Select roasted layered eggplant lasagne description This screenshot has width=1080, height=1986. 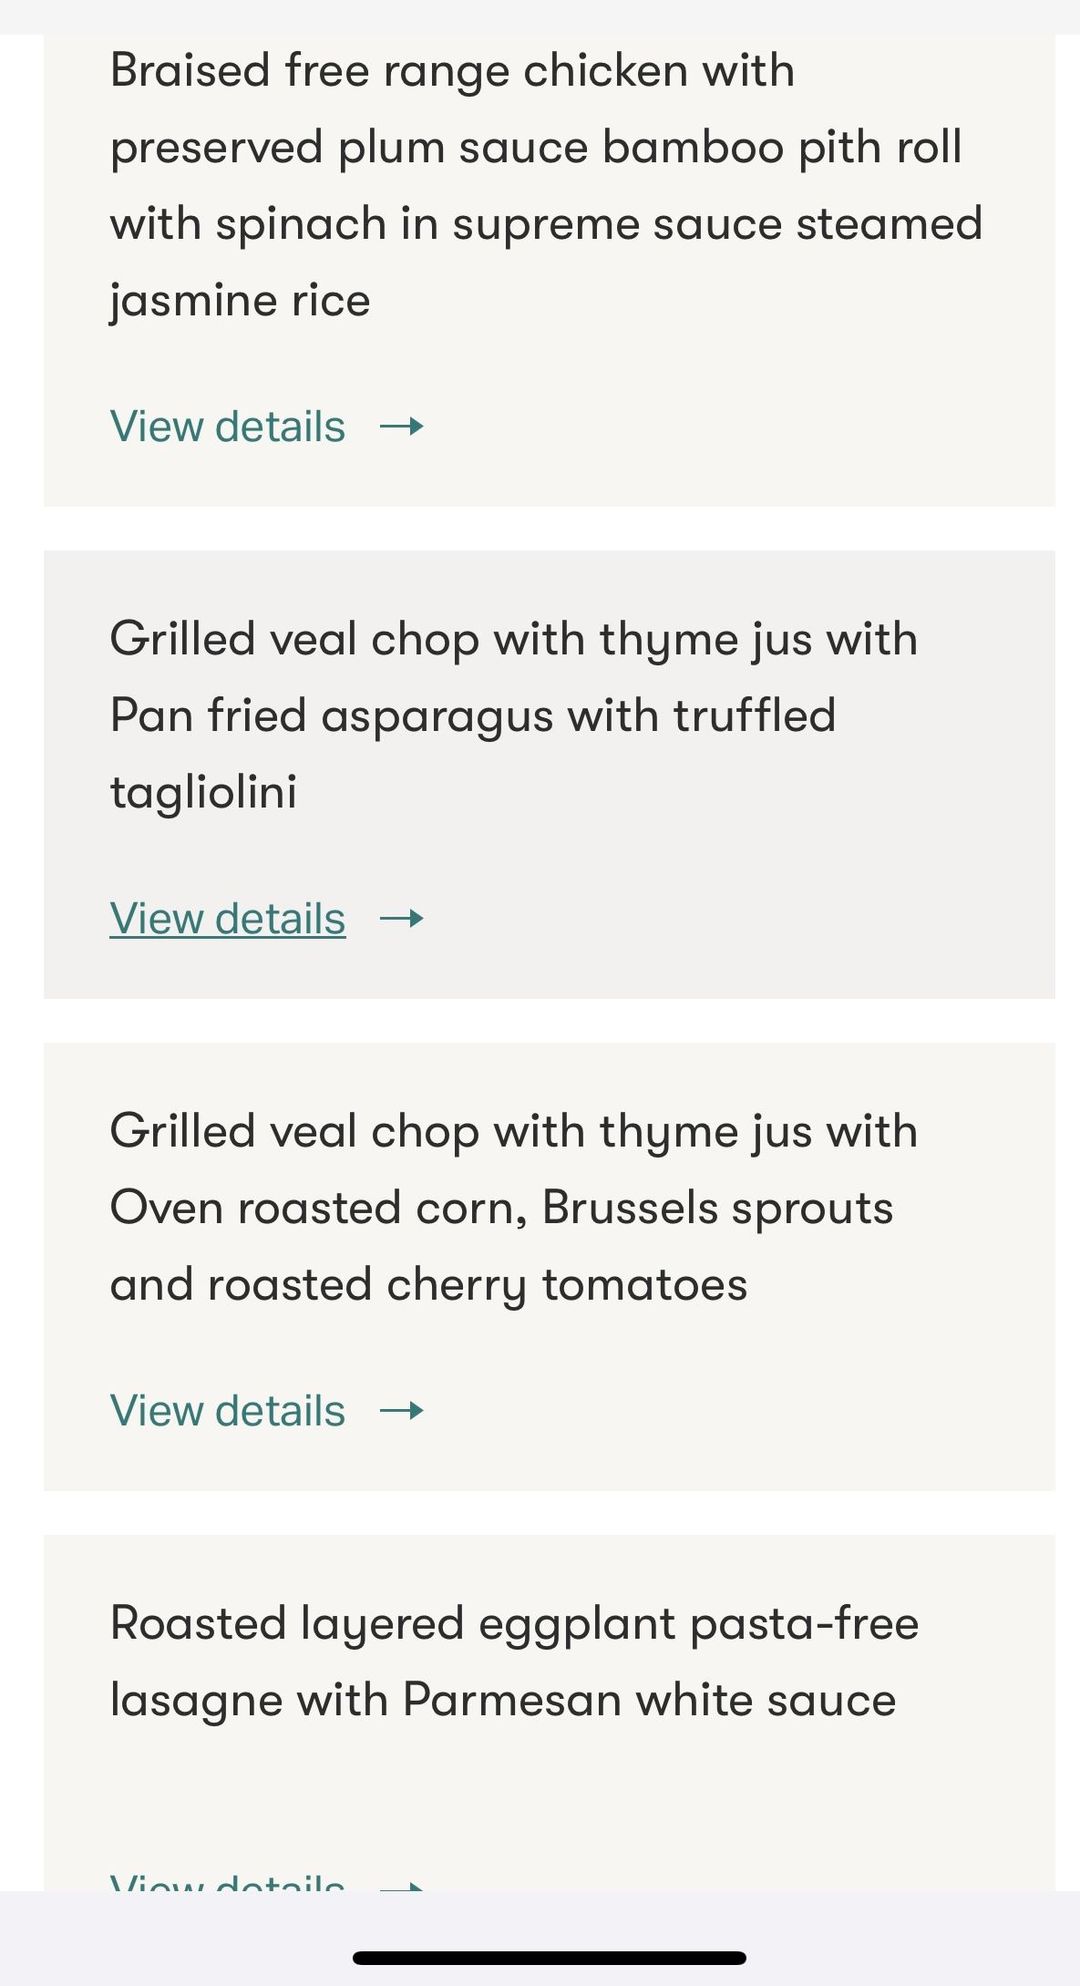[x=514, y=1662]
